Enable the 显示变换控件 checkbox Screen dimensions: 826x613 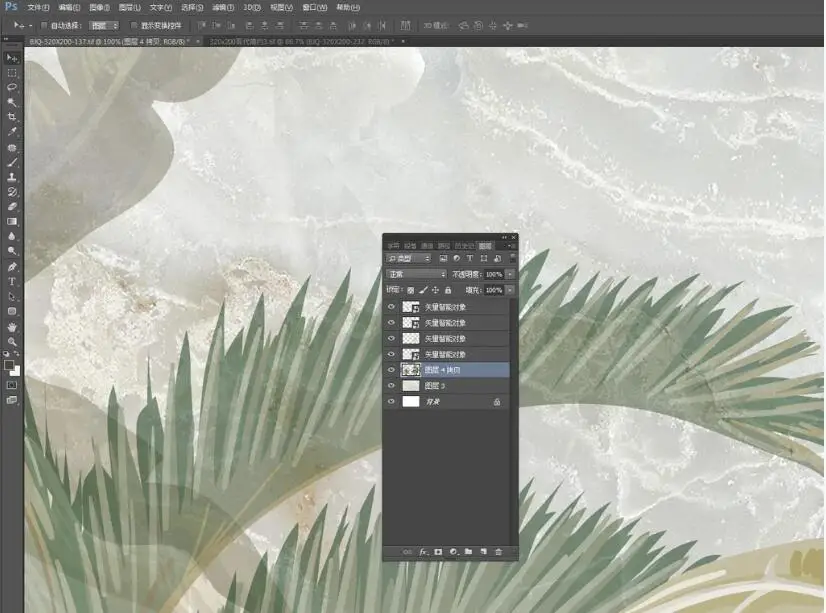pos(134,25)
